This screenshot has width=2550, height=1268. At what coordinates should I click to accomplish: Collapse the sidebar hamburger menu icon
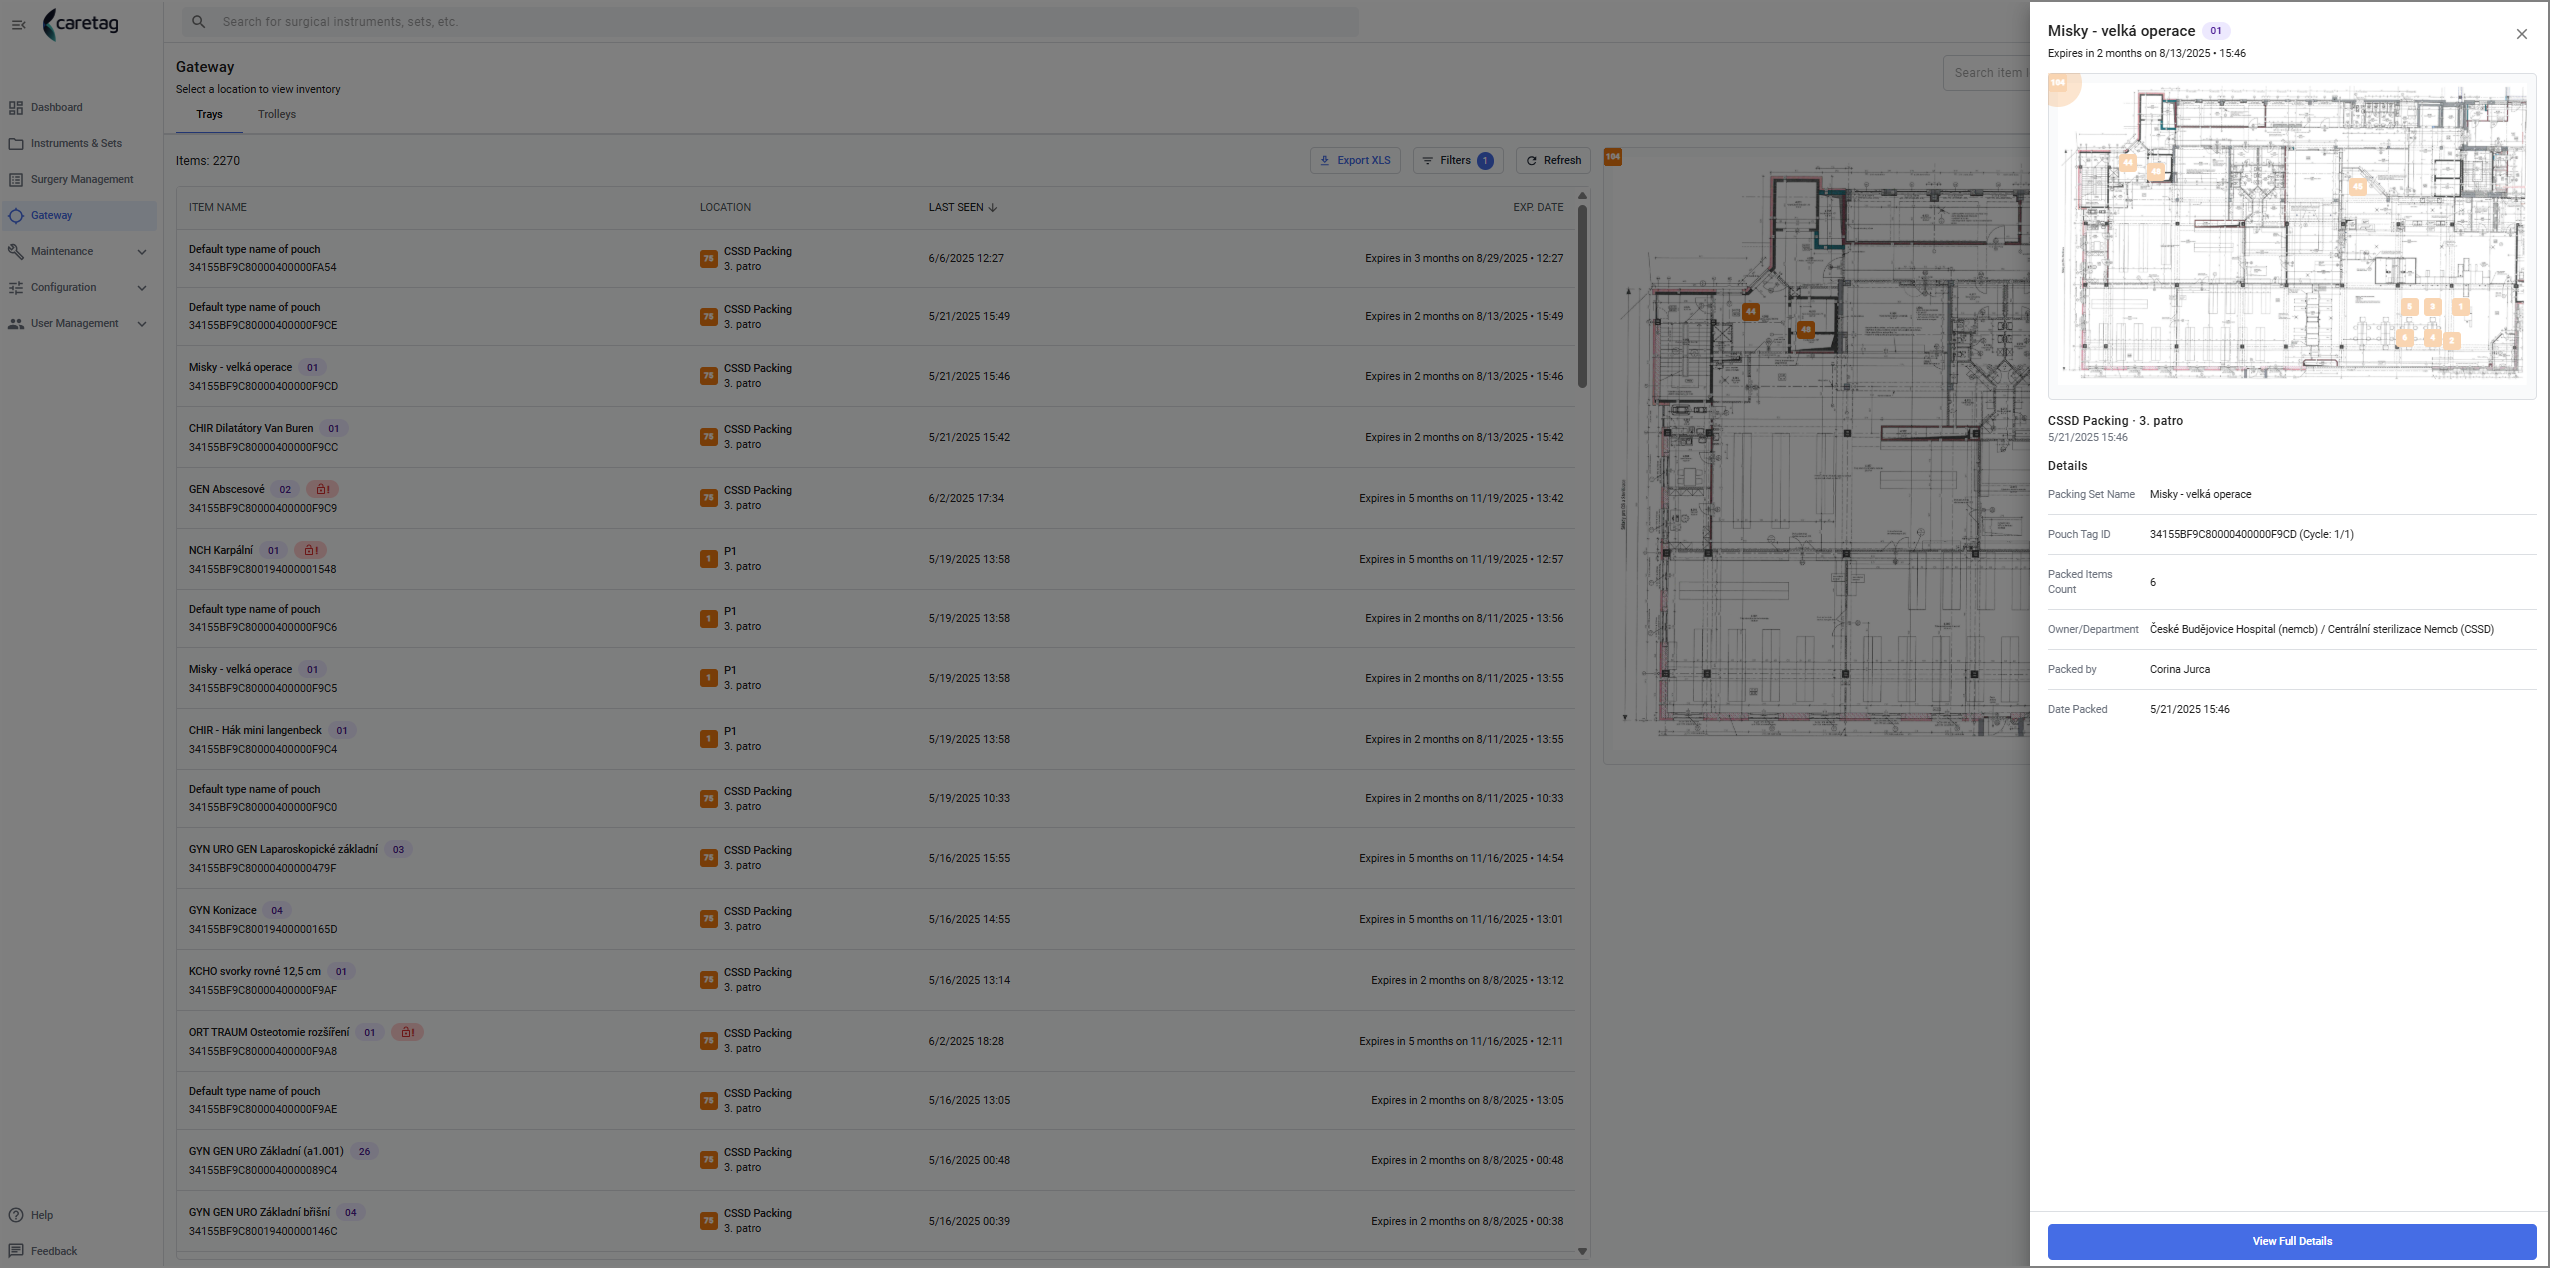click(x=18, y=24)
